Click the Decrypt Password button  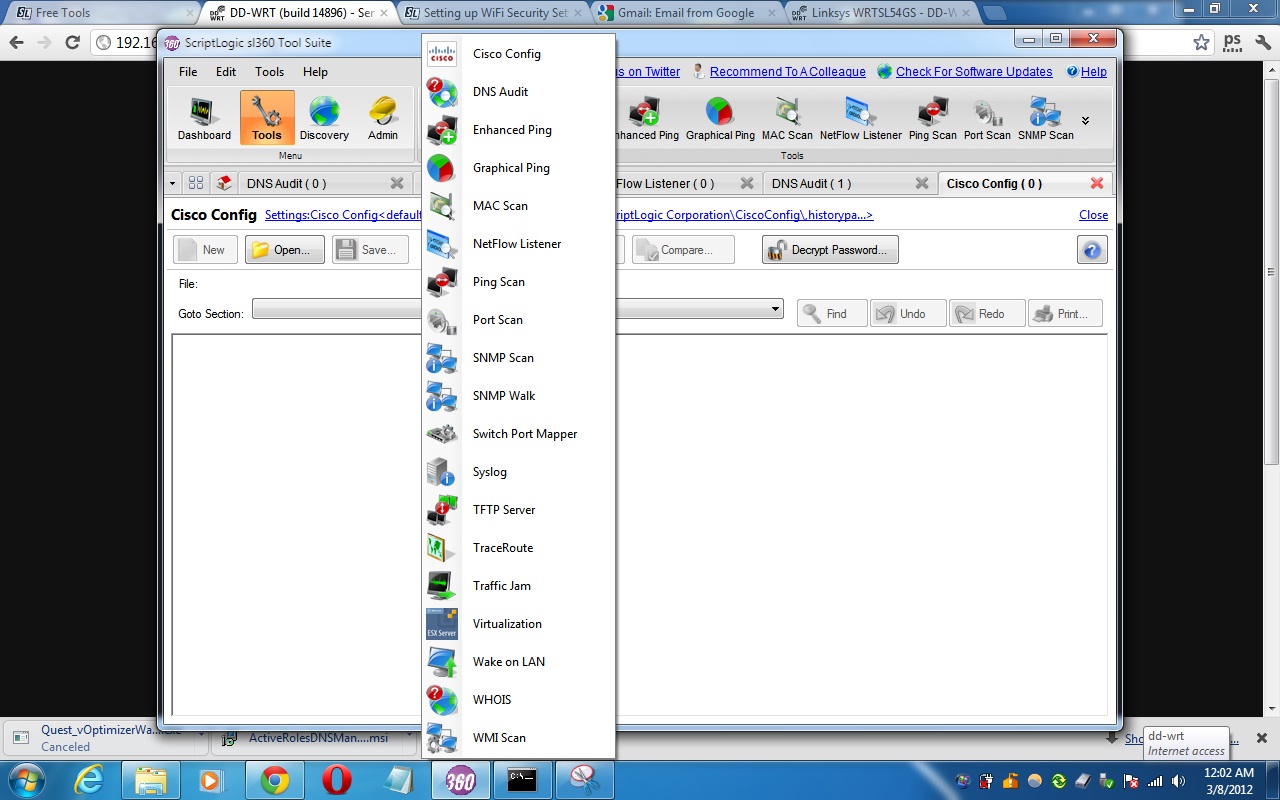click(x=829, y=249)
